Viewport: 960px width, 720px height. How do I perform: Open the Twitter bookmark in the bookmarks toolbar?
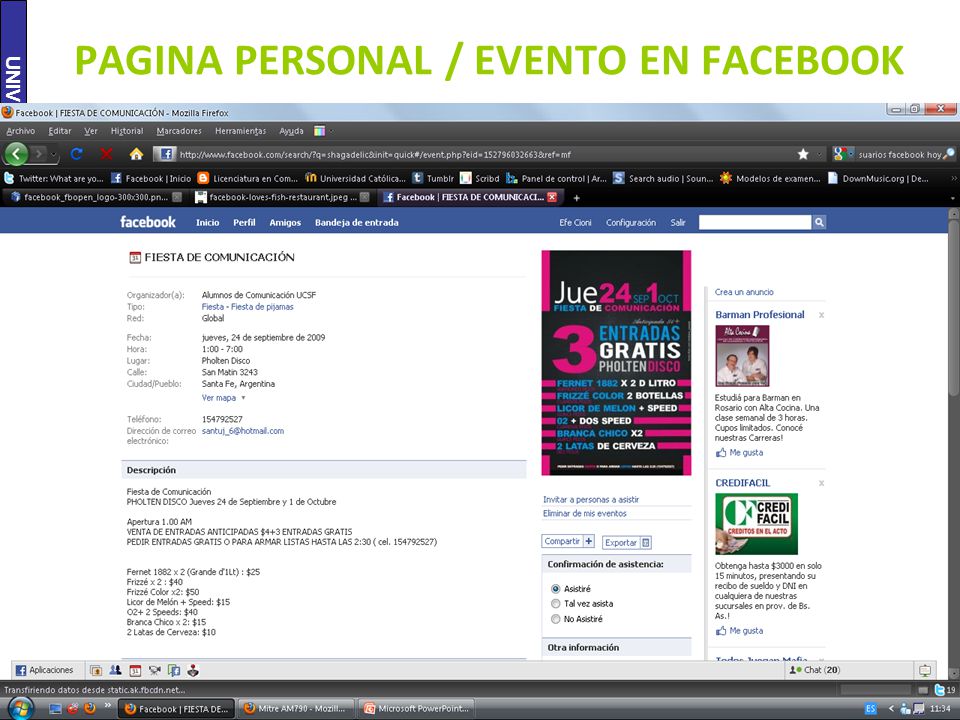point(54,179)
